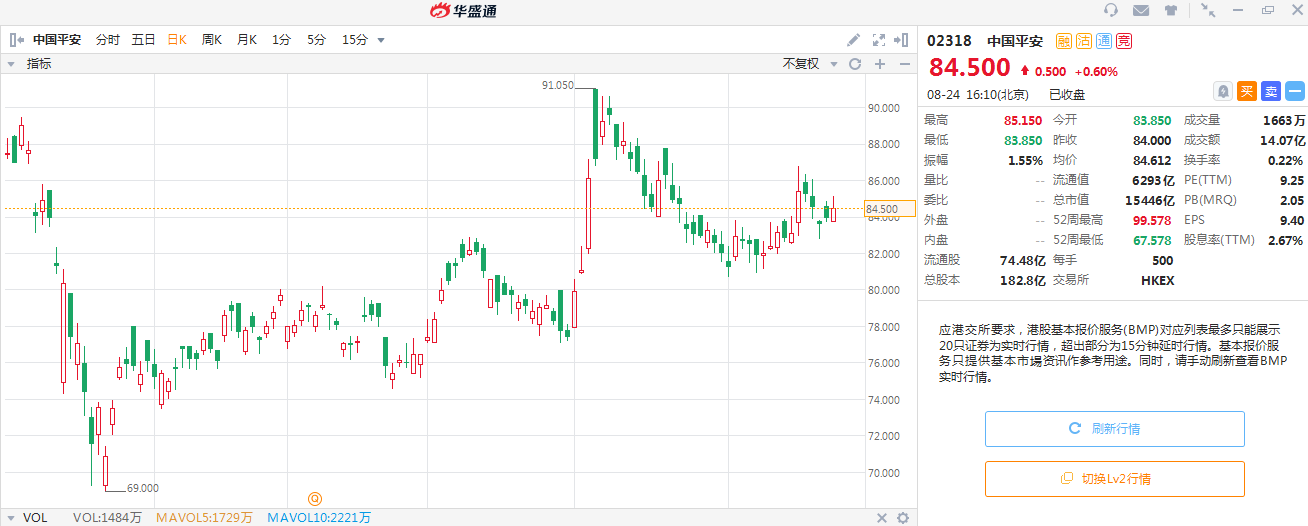
Task: Click the large red 84.500 price
Action: point(970,68)
